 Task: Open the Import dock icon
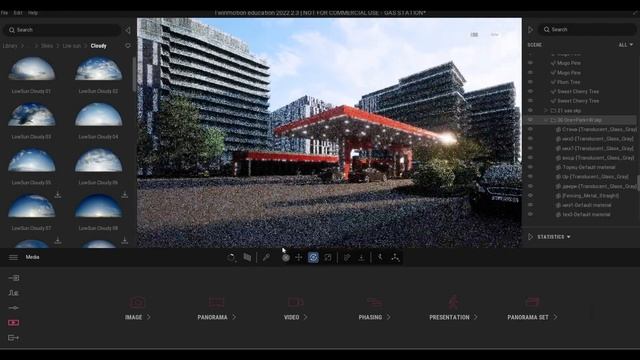13,278
